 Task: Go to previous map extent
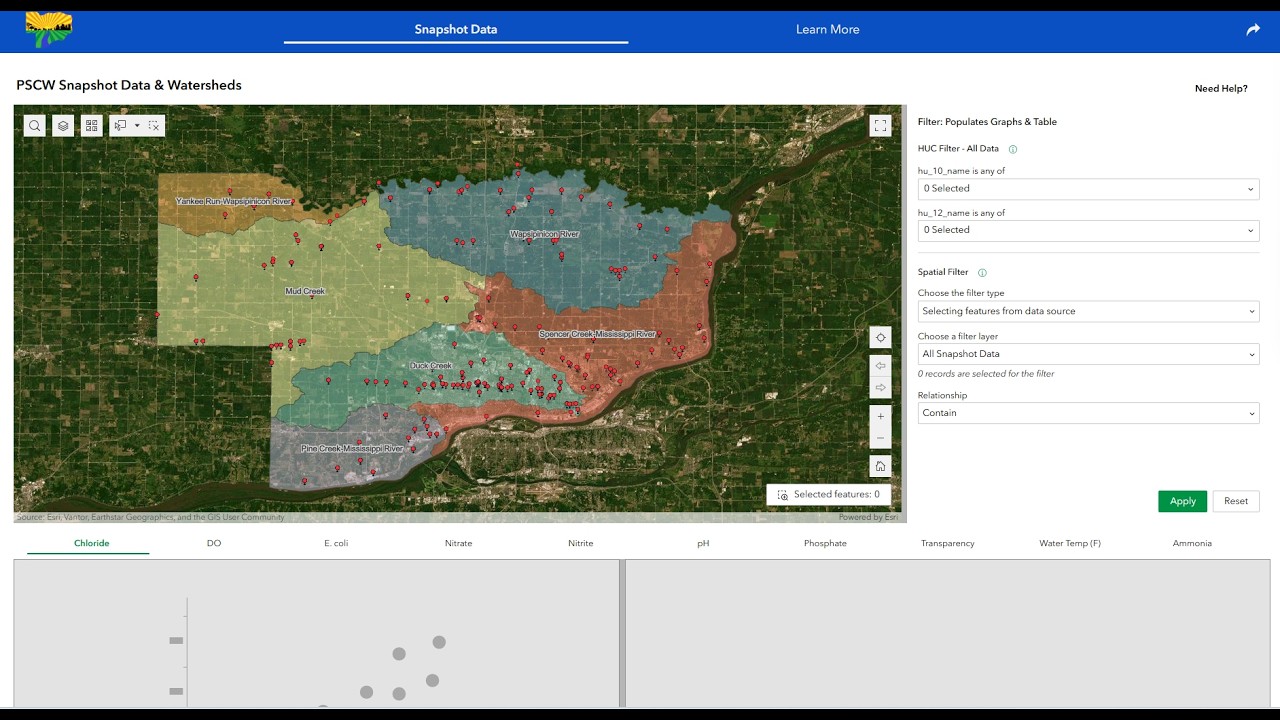pyautogui.click(x=880, y=366)
